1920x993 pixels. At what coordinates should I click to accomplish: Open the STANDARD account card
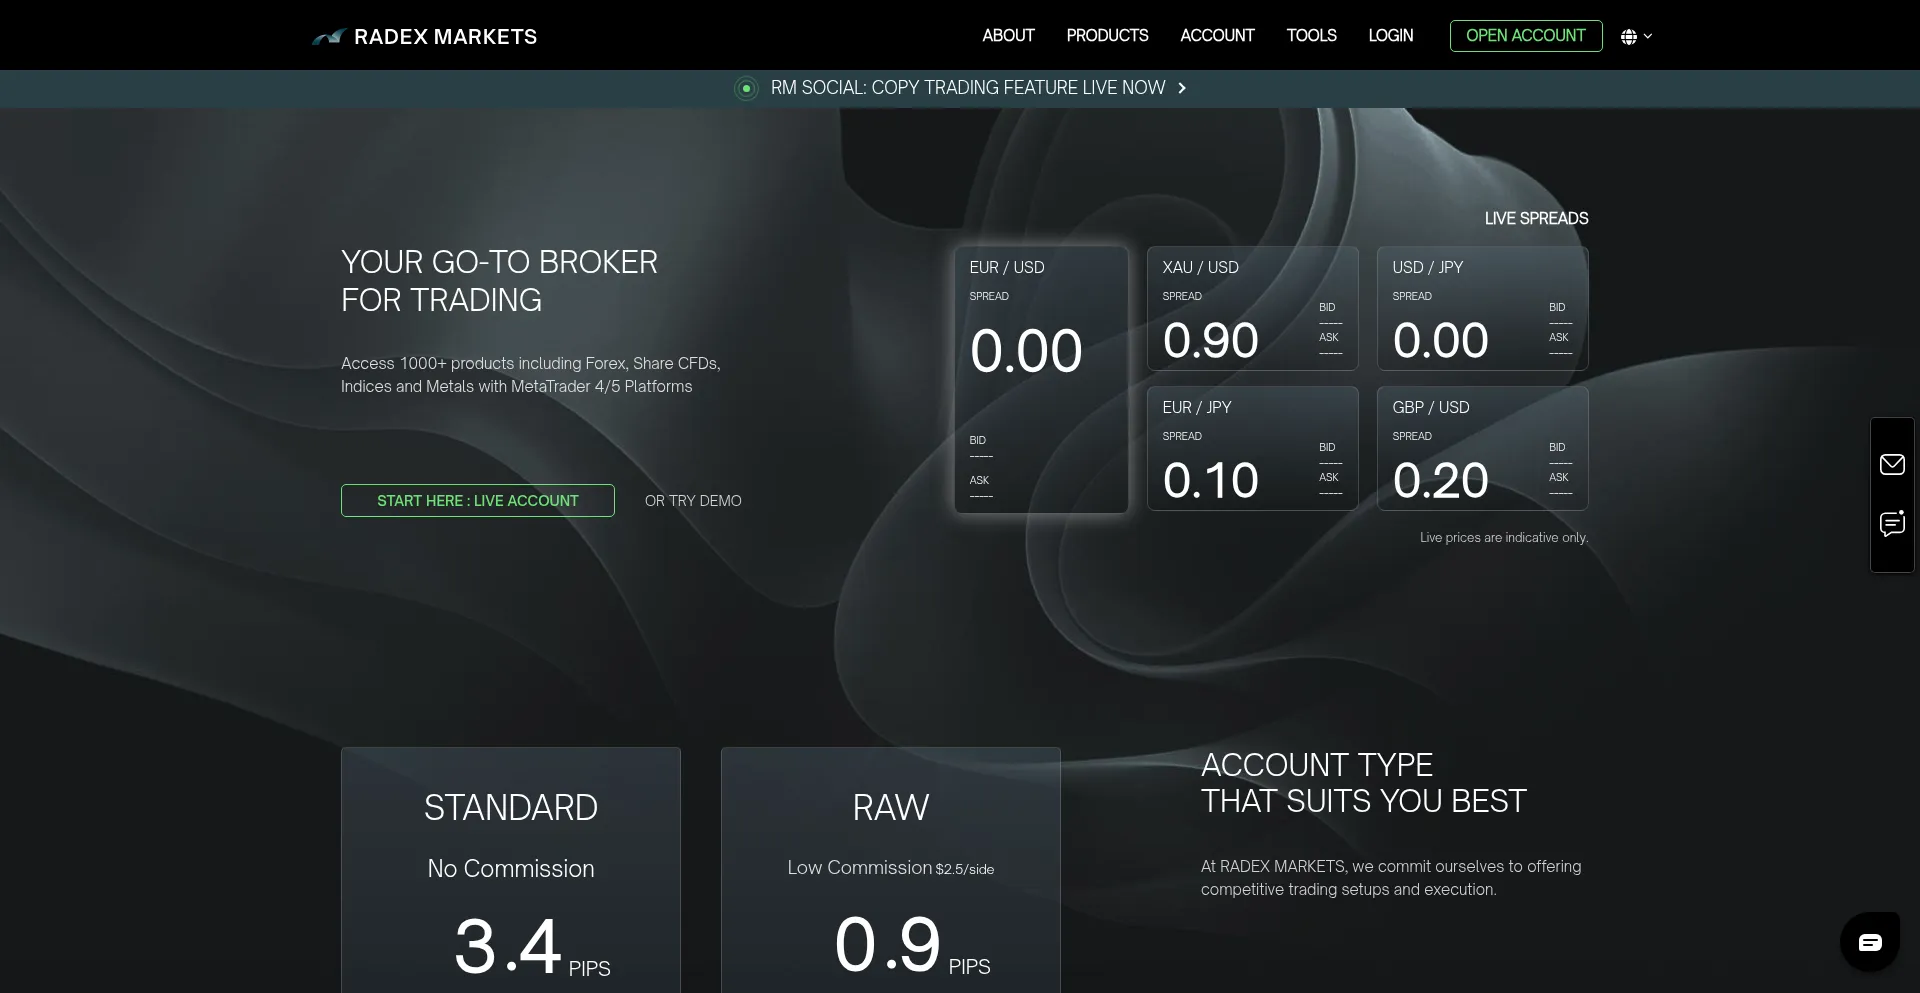point(511,870)
